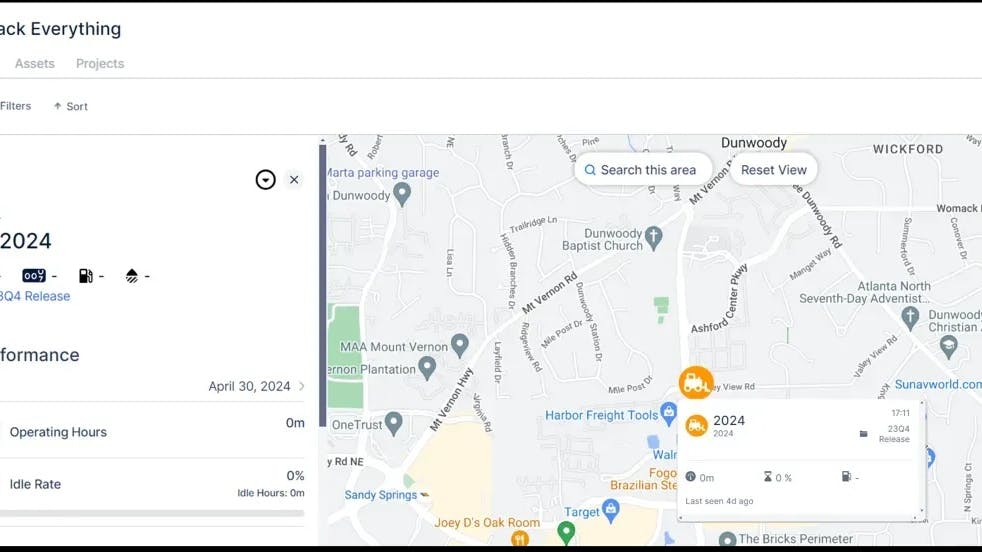Click the Dunwoody Christian school marker
This screenshot has width=982, height=552.
(949, 346)
